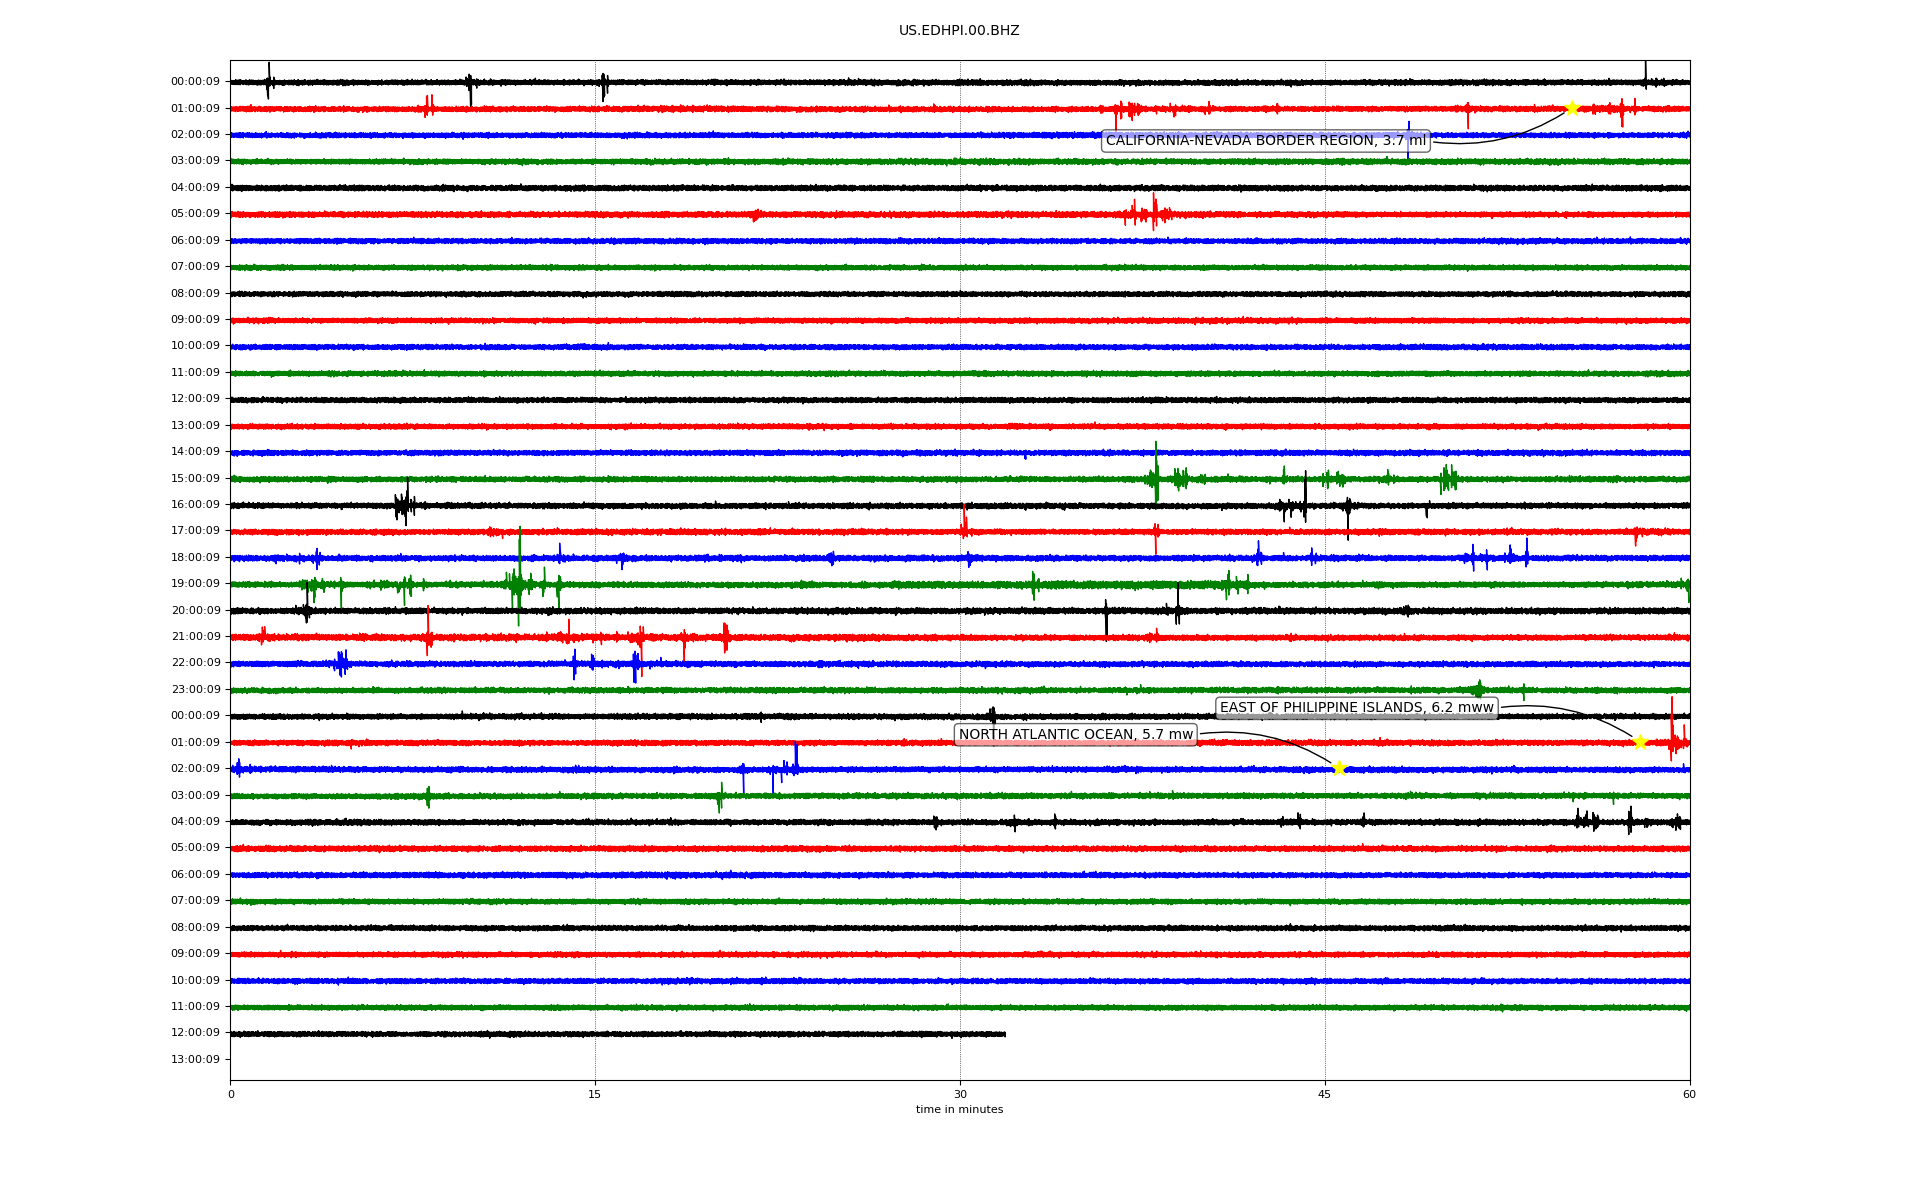Click the 16:00:09 time label

click(195, 505)
